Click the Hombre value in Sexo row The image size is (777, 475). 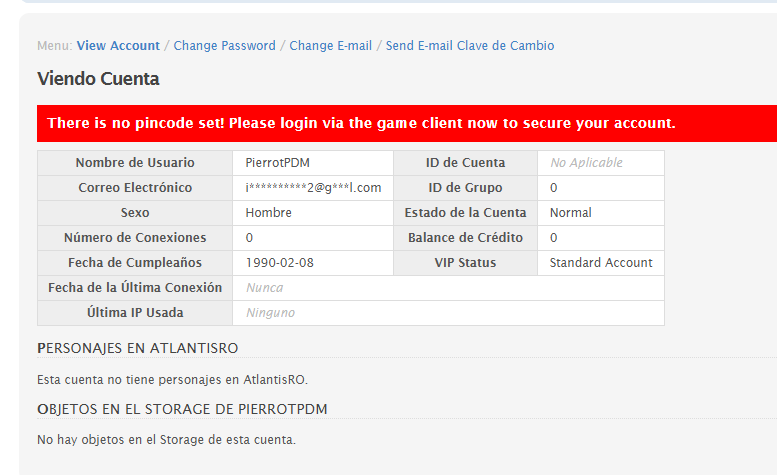[x=269, y=213]
